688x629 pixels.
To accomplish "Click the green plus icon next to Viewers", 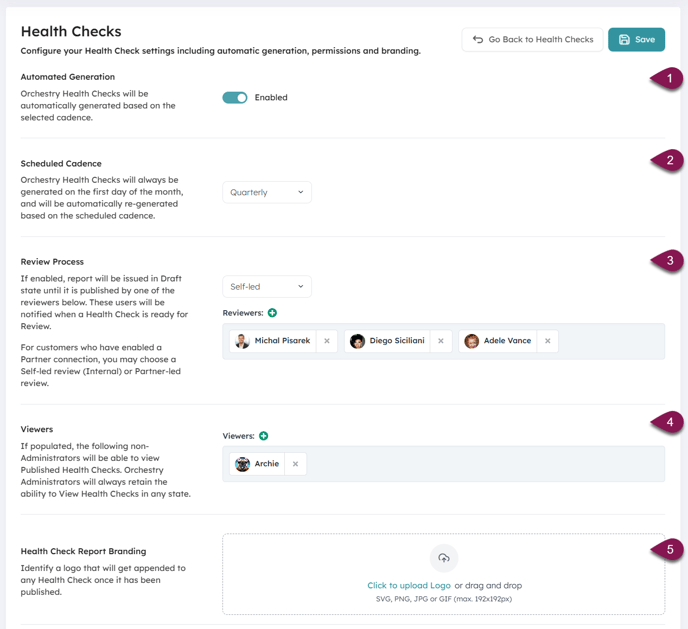I will 264,436.
